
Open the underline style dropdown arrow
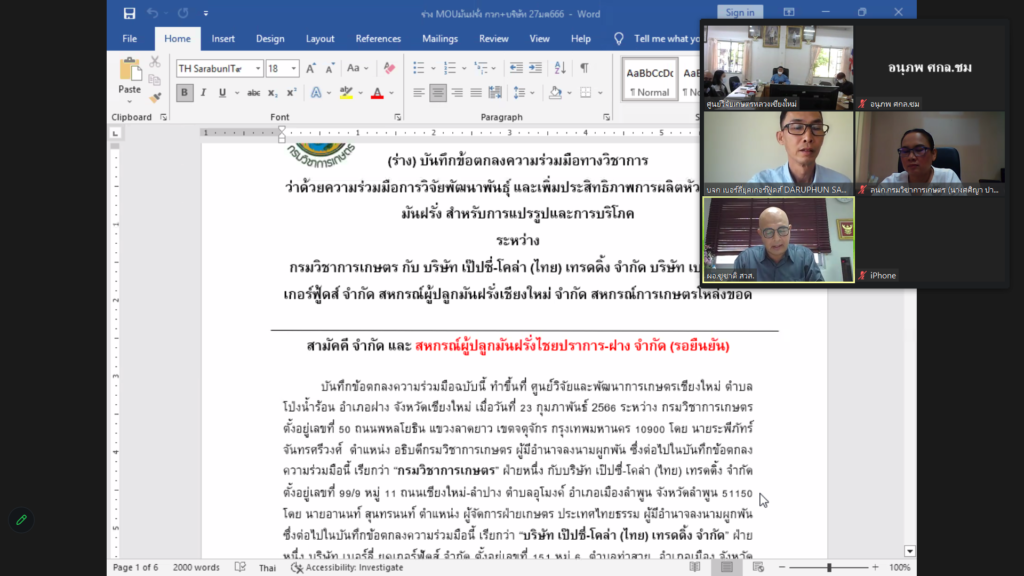(236, 93)
